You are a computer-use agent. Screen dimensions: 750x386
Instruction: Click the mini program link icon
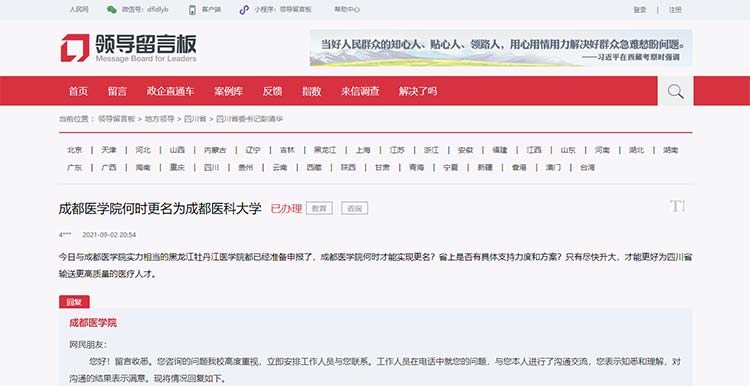tap(244, 10)
